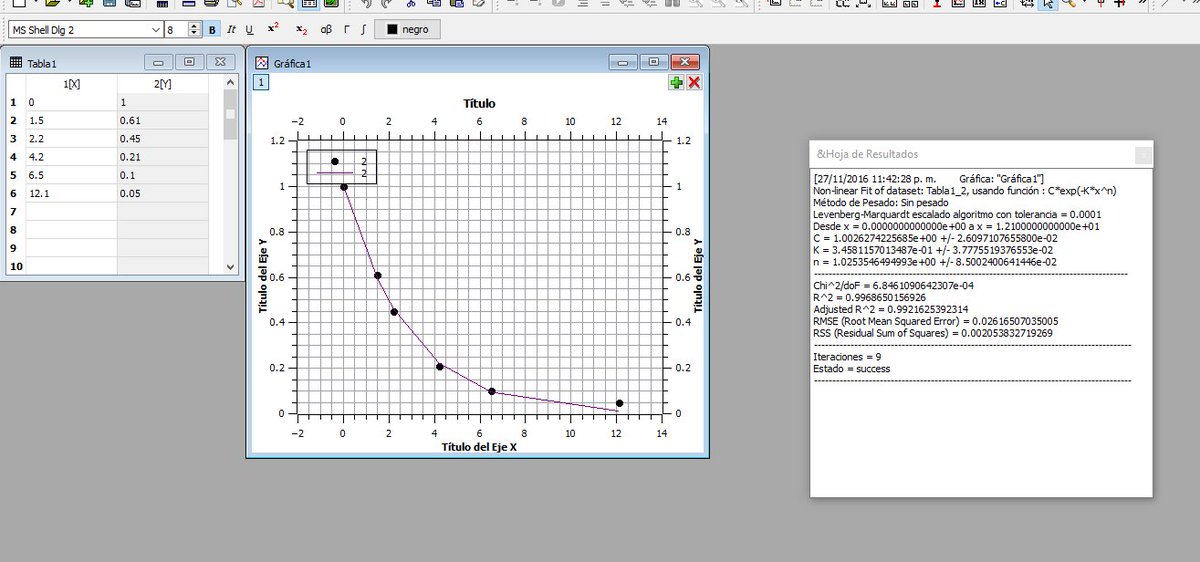Insert lowercase Greek letters with the αβ icon
1200x562 pixels.
(326, 30)
